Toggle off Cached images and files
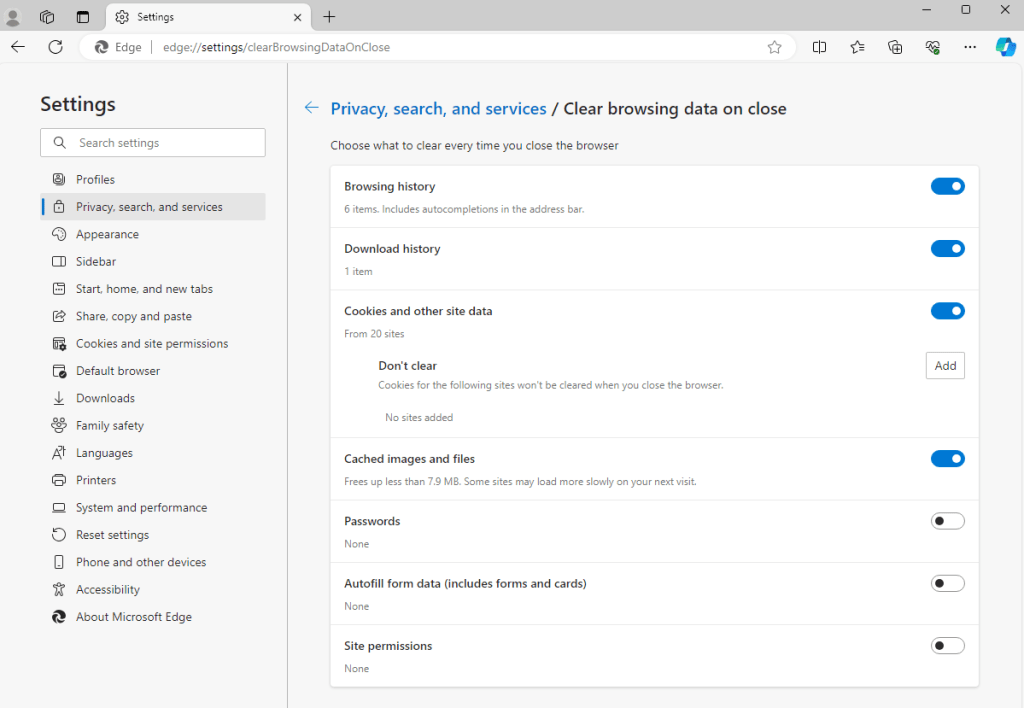 tap(947, 459)
